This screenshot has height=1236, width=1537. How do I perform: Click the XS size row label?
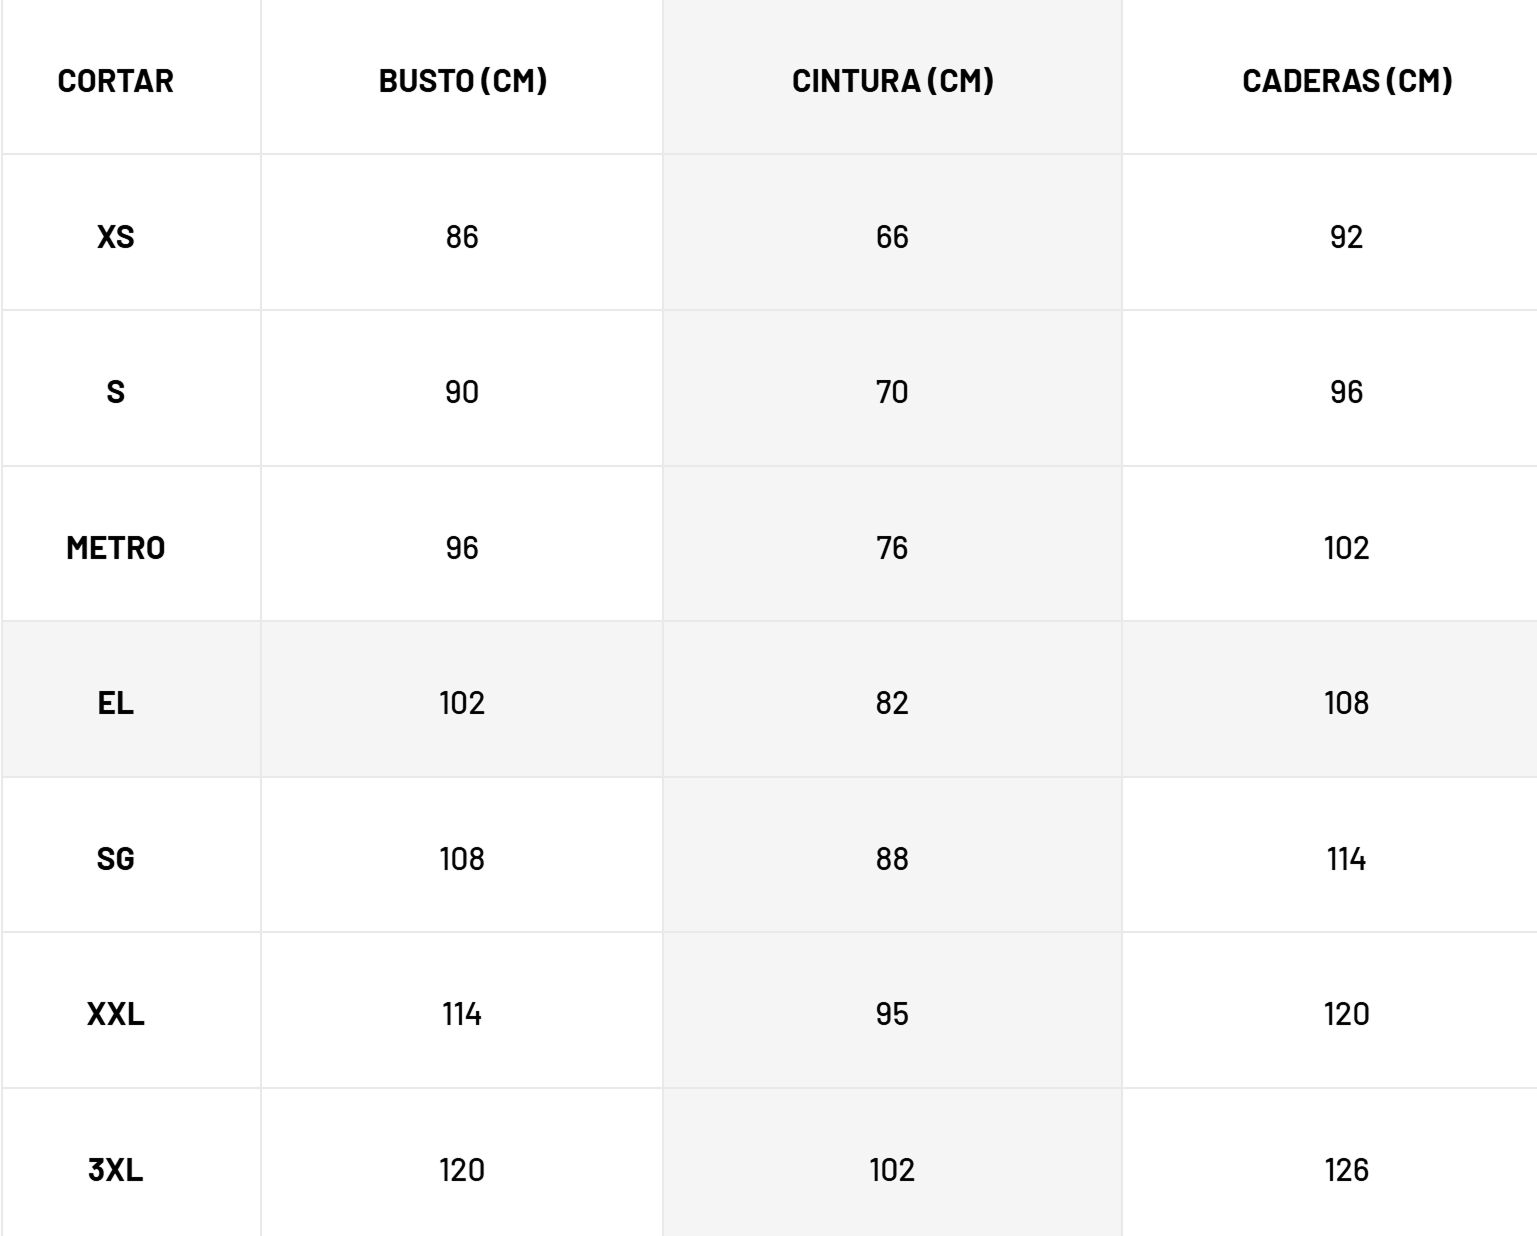115,237
